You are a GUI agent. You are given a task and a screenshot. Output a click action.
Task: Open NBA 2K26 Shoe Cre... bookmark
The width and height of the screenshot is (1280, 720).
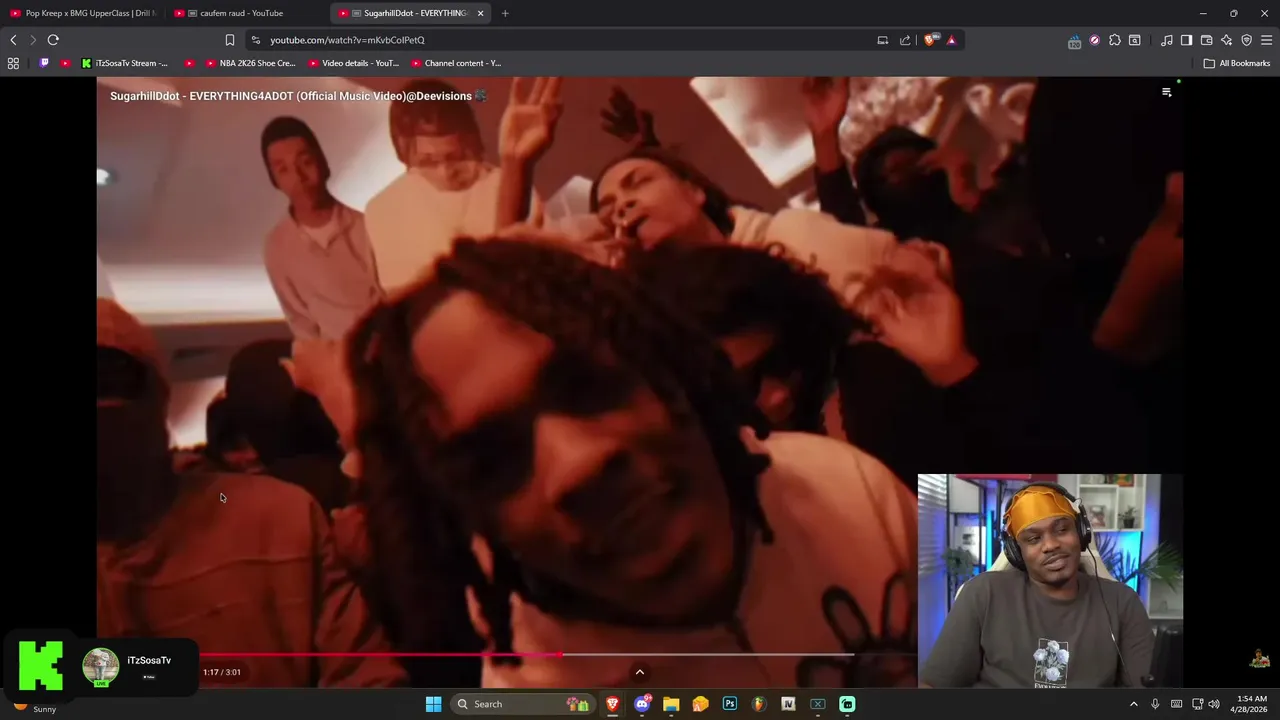[x=250, y=63]
